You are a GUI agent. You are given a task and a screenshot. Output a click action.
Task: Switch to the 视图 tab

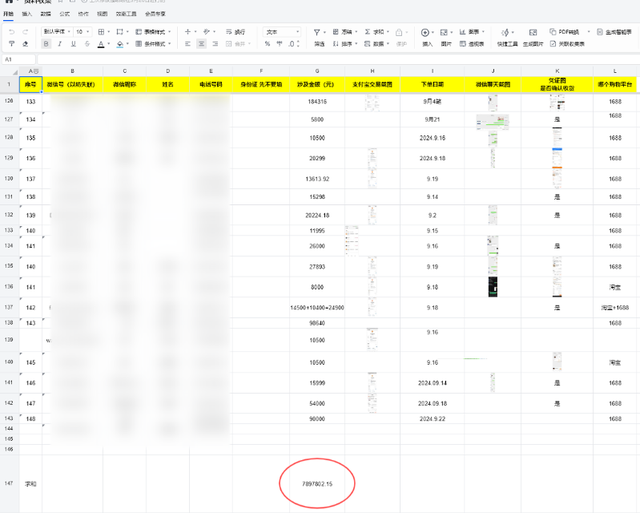(102, 14)
